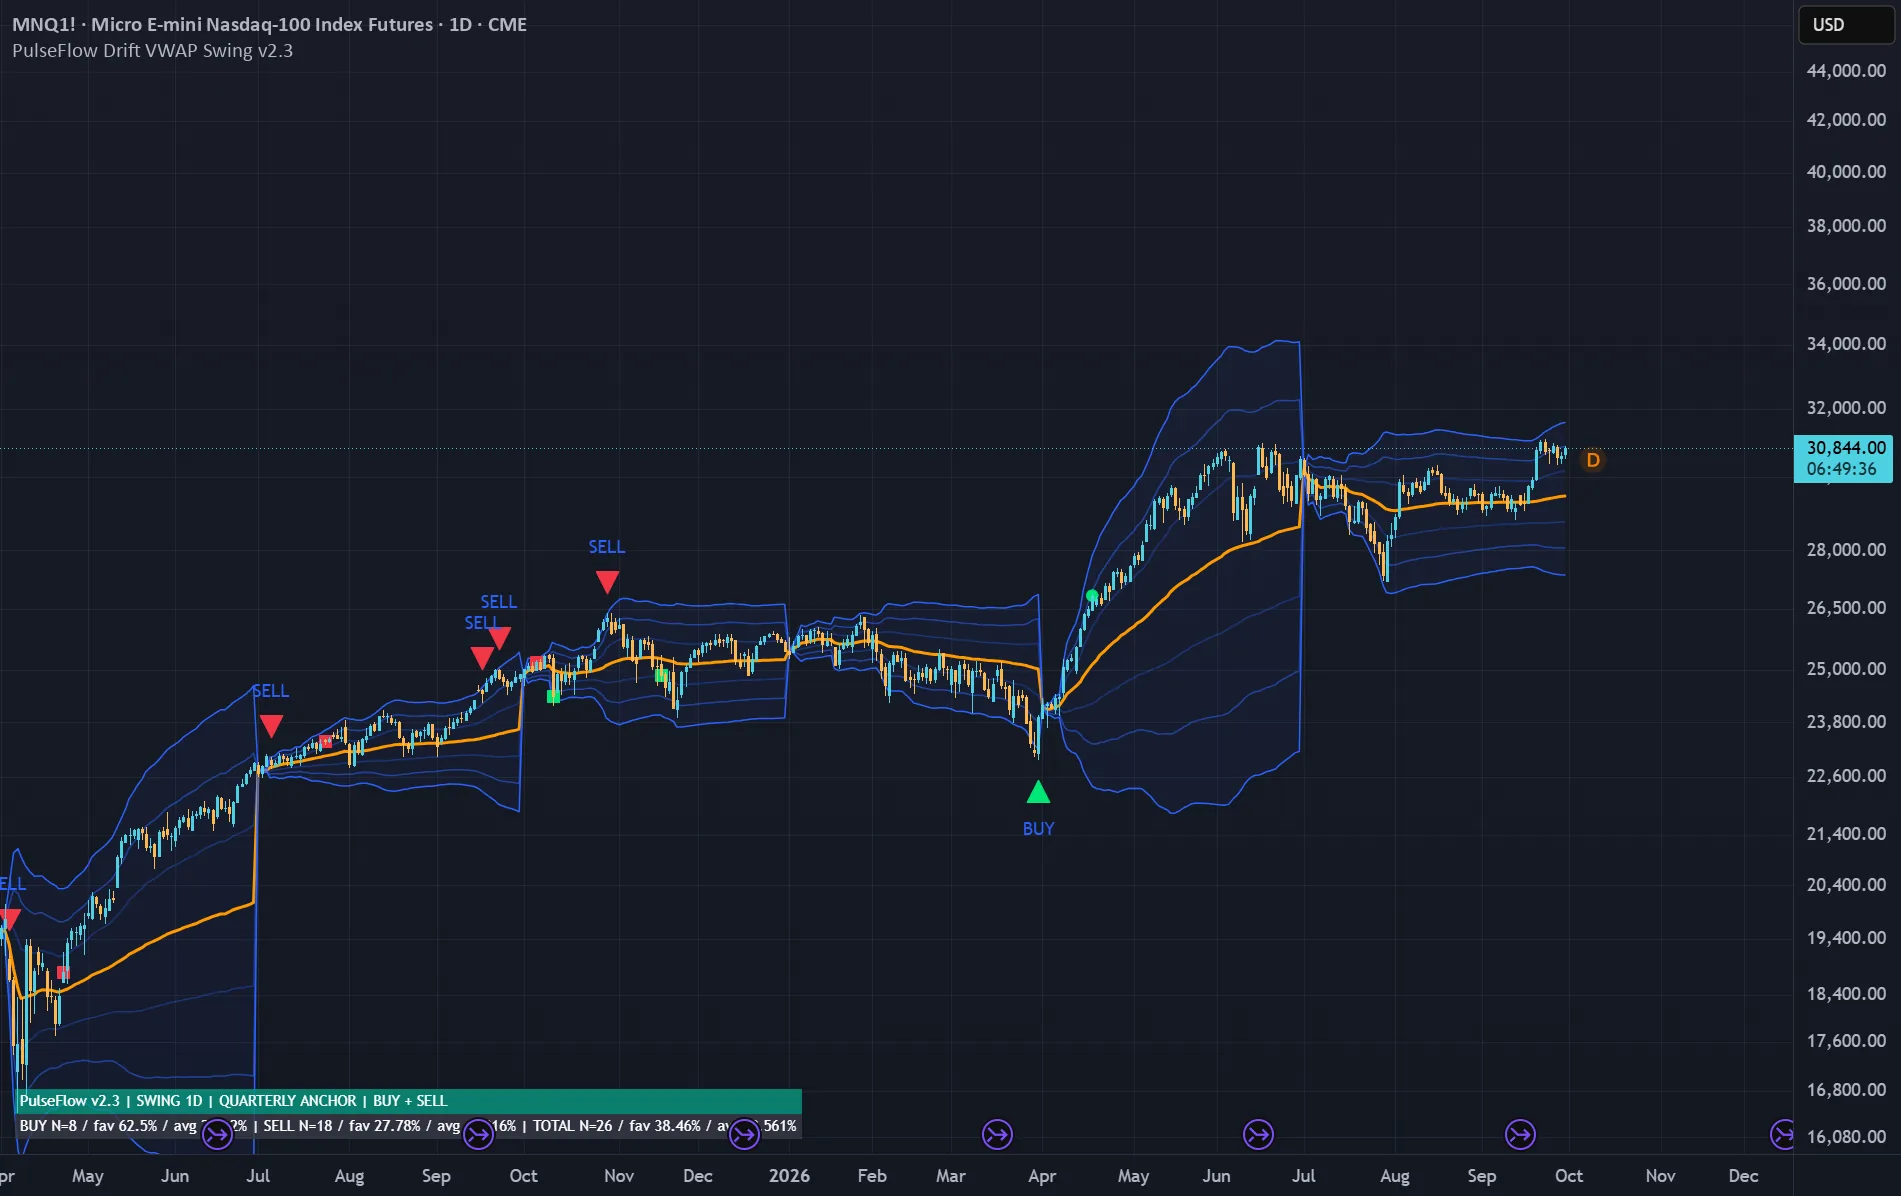Viewport: 1901px width, 1196px height.
Task: Open the rollover icon overlapping BUY stats avg
Action: 217,1134
